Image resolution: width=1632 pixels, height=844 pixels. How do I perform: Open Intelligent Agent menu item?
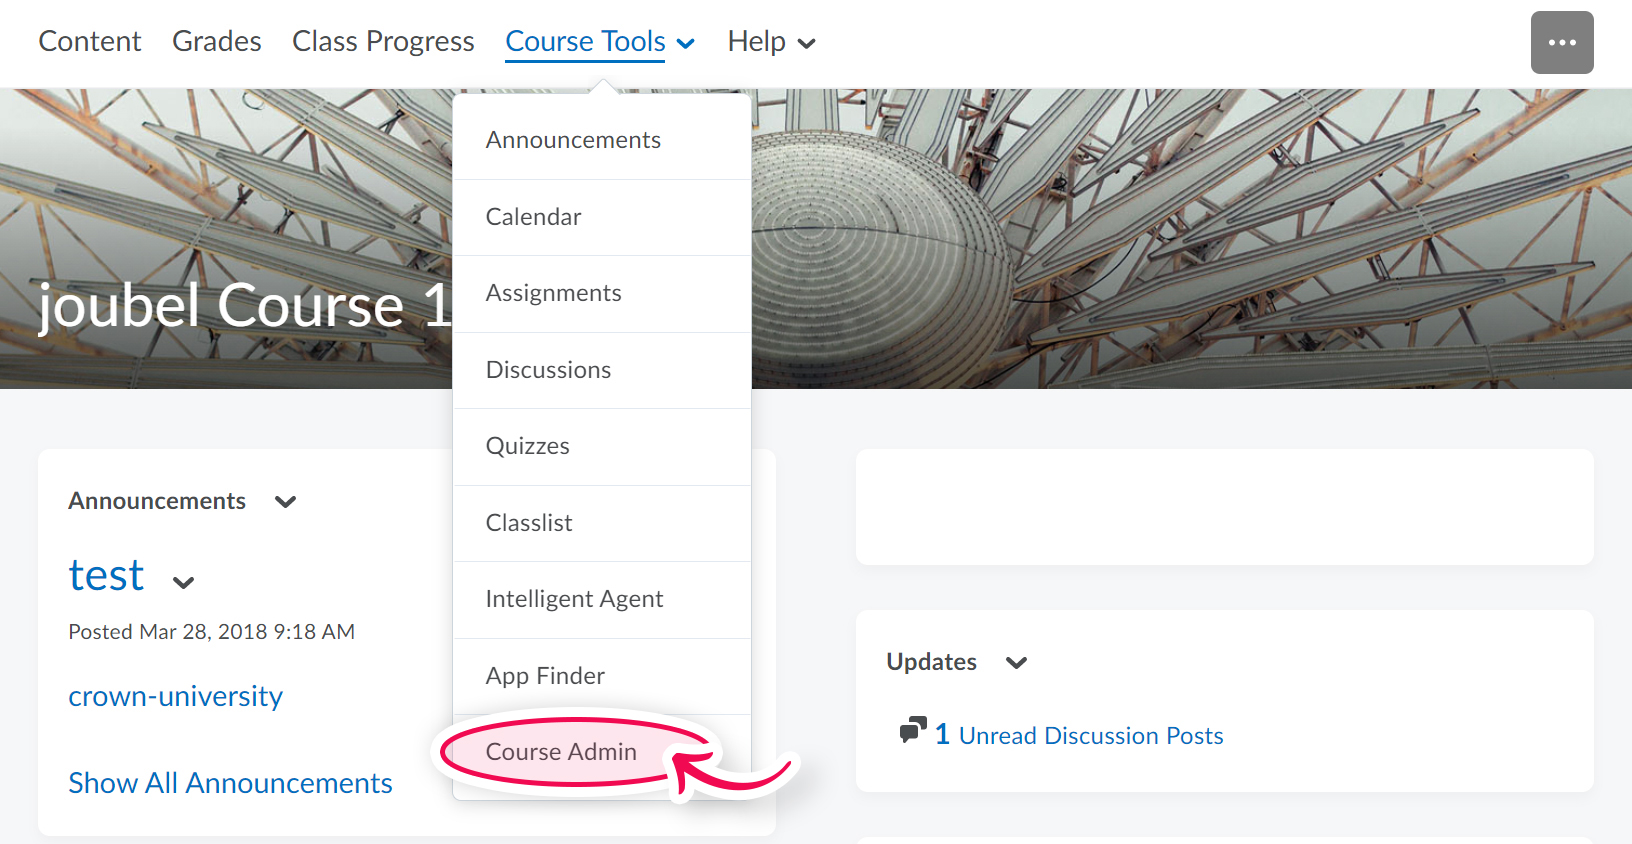(574, 599)
